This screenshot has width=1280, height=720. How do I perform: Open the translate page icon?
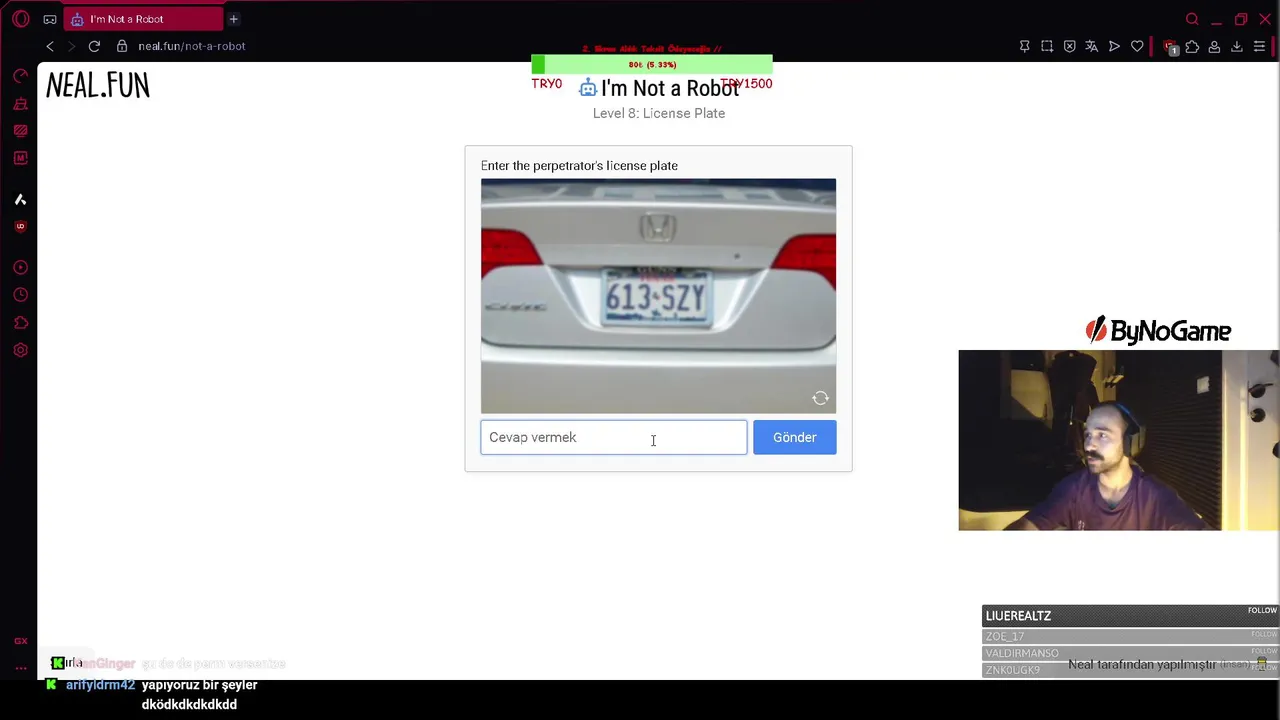point(1092,46)
